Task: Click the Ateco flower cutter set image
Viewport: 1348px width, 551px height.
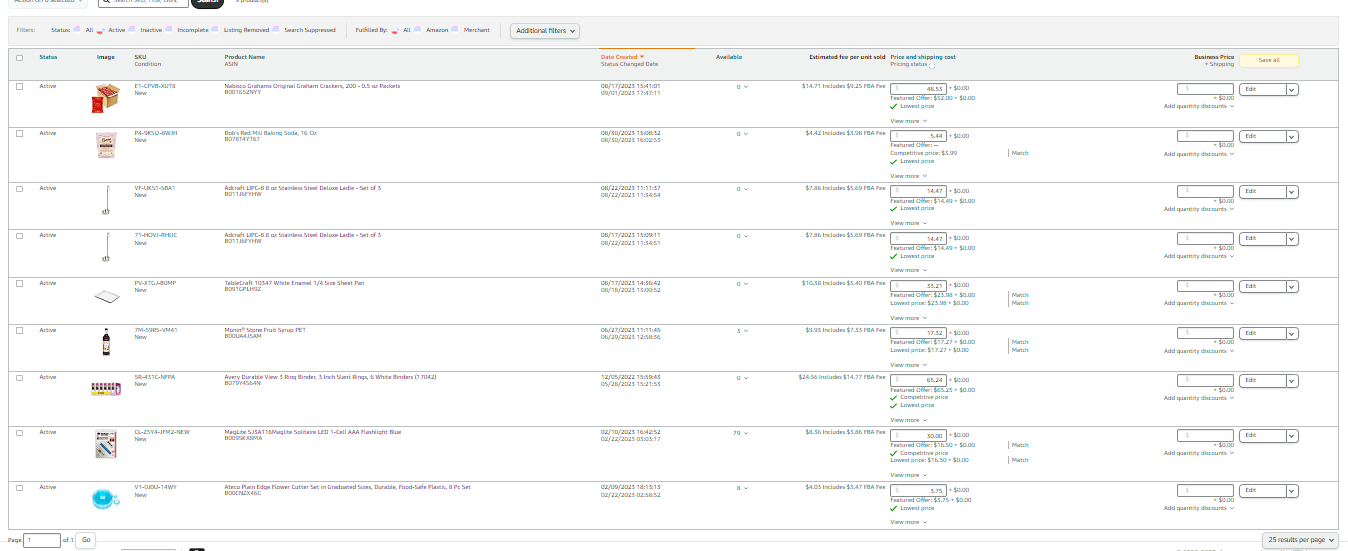Action: pos(106,497)
